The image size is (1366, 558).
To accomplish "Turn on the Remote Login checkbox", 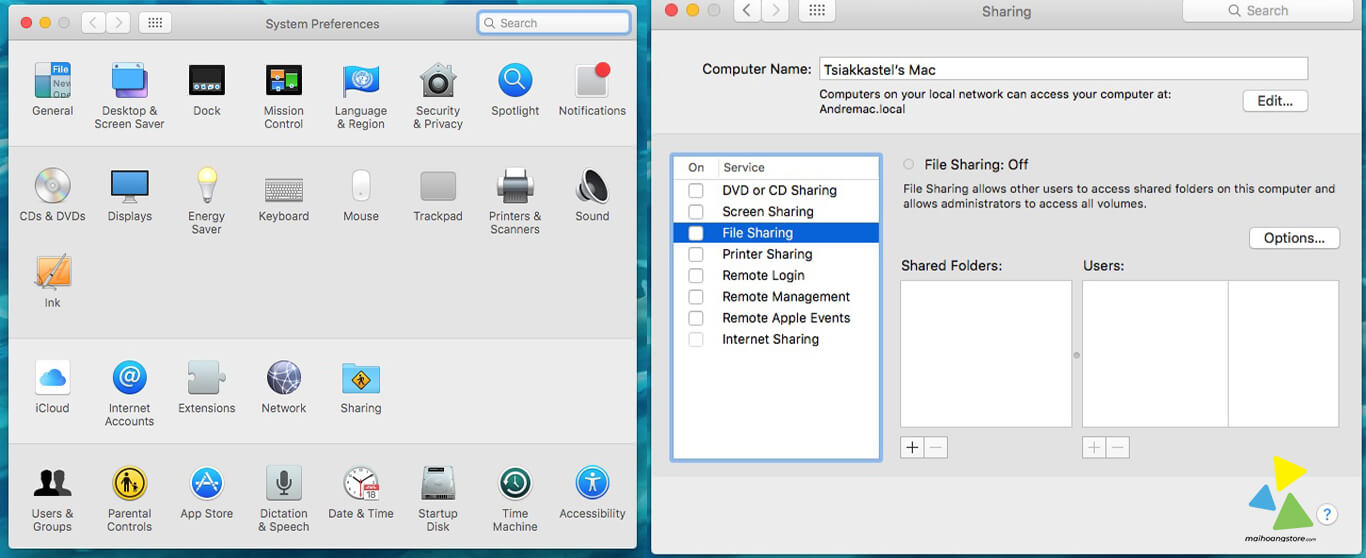I will tap(695, 276).
